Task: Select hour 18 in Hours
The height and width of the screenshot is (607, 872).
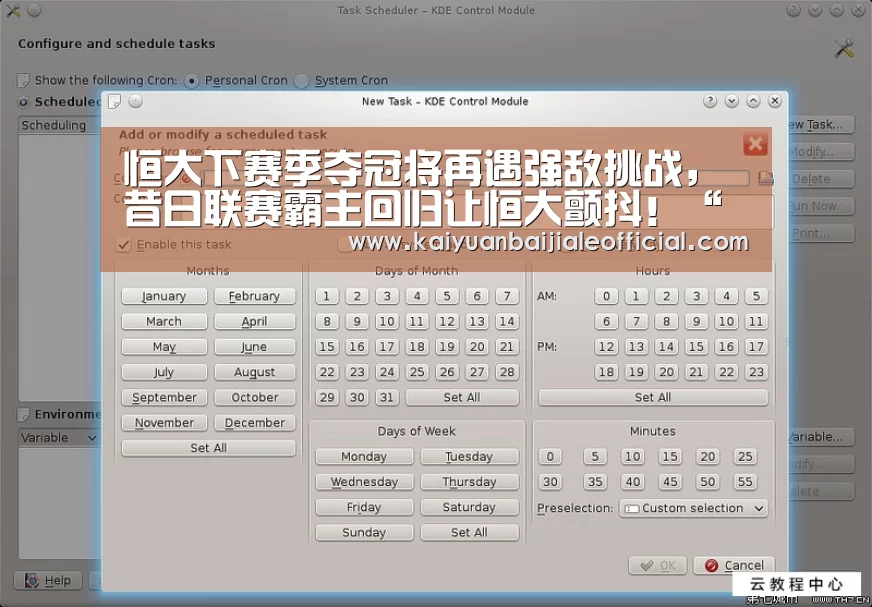Action: (x=606, y=372)
